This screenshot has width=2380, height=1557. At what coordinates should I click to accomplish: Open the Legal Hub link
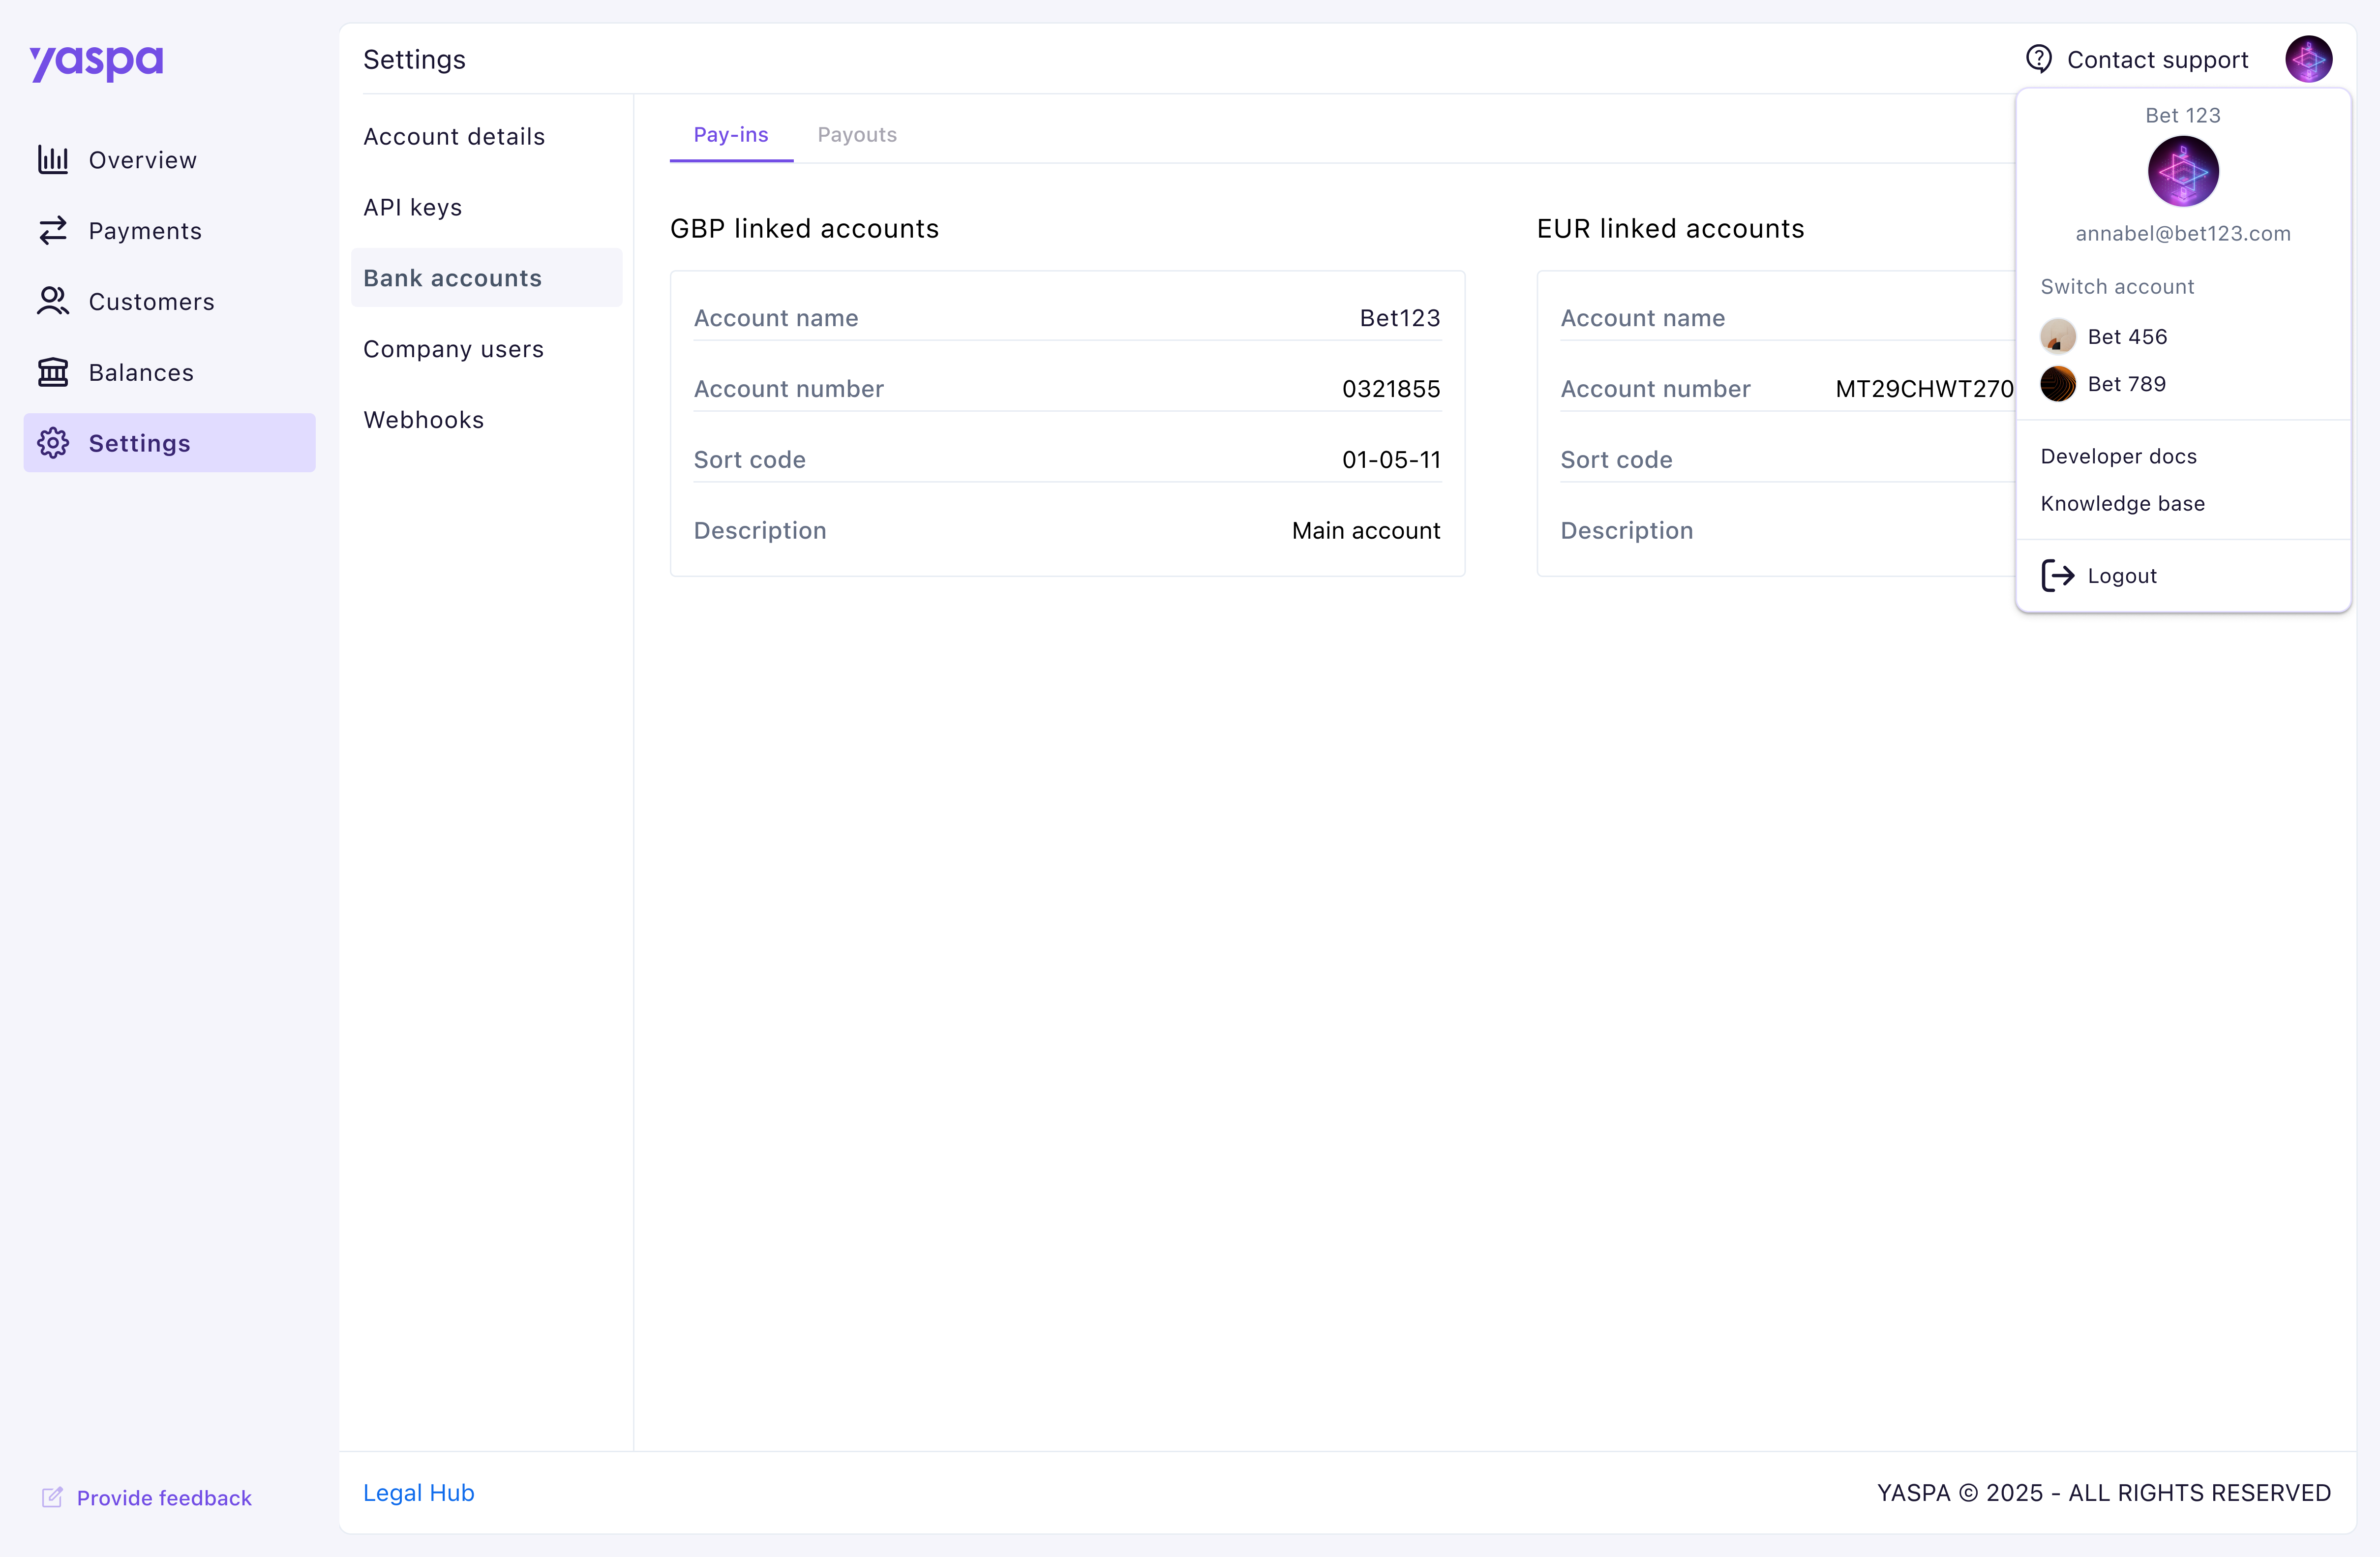coord(418,1492)
